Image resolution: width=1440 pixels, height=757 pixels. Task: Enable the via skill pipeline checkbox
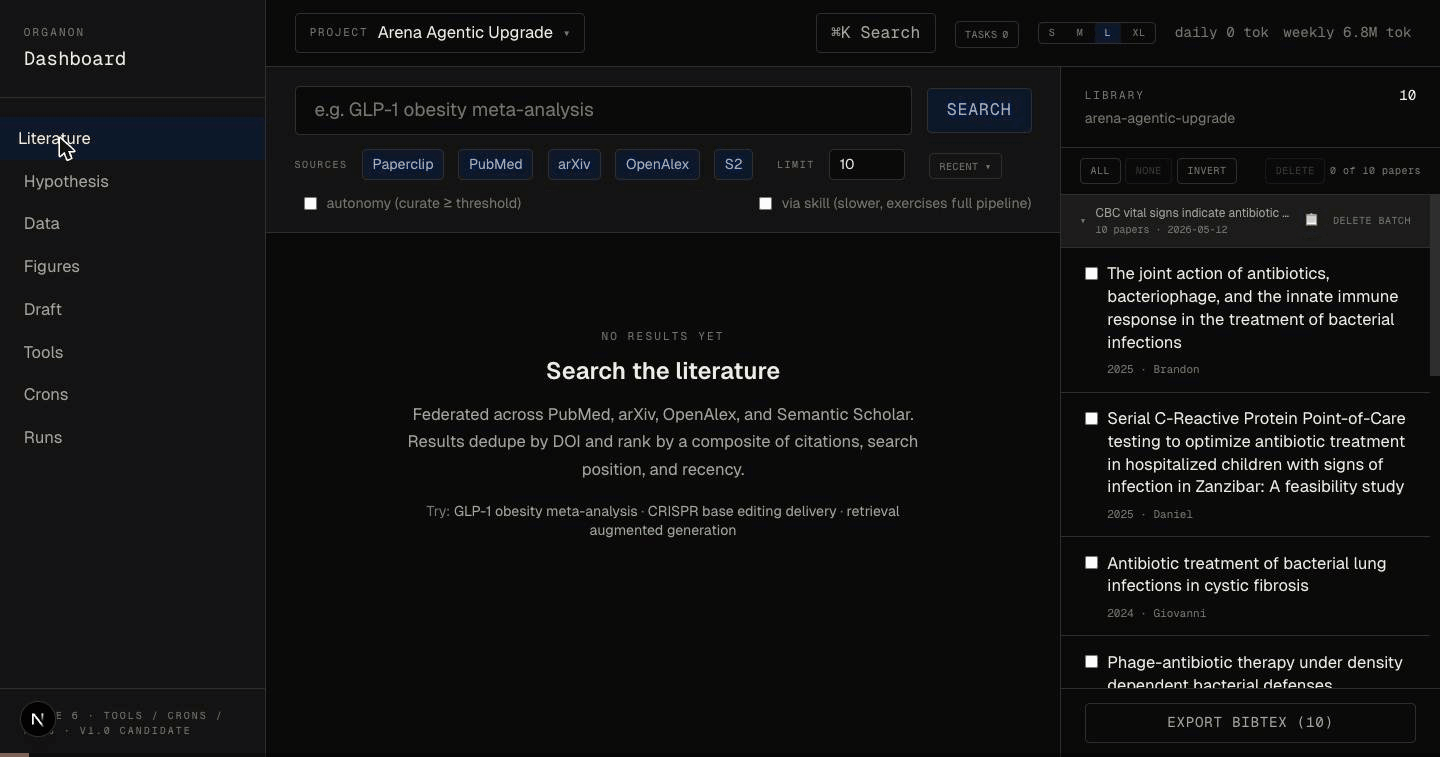pos(765,203)
